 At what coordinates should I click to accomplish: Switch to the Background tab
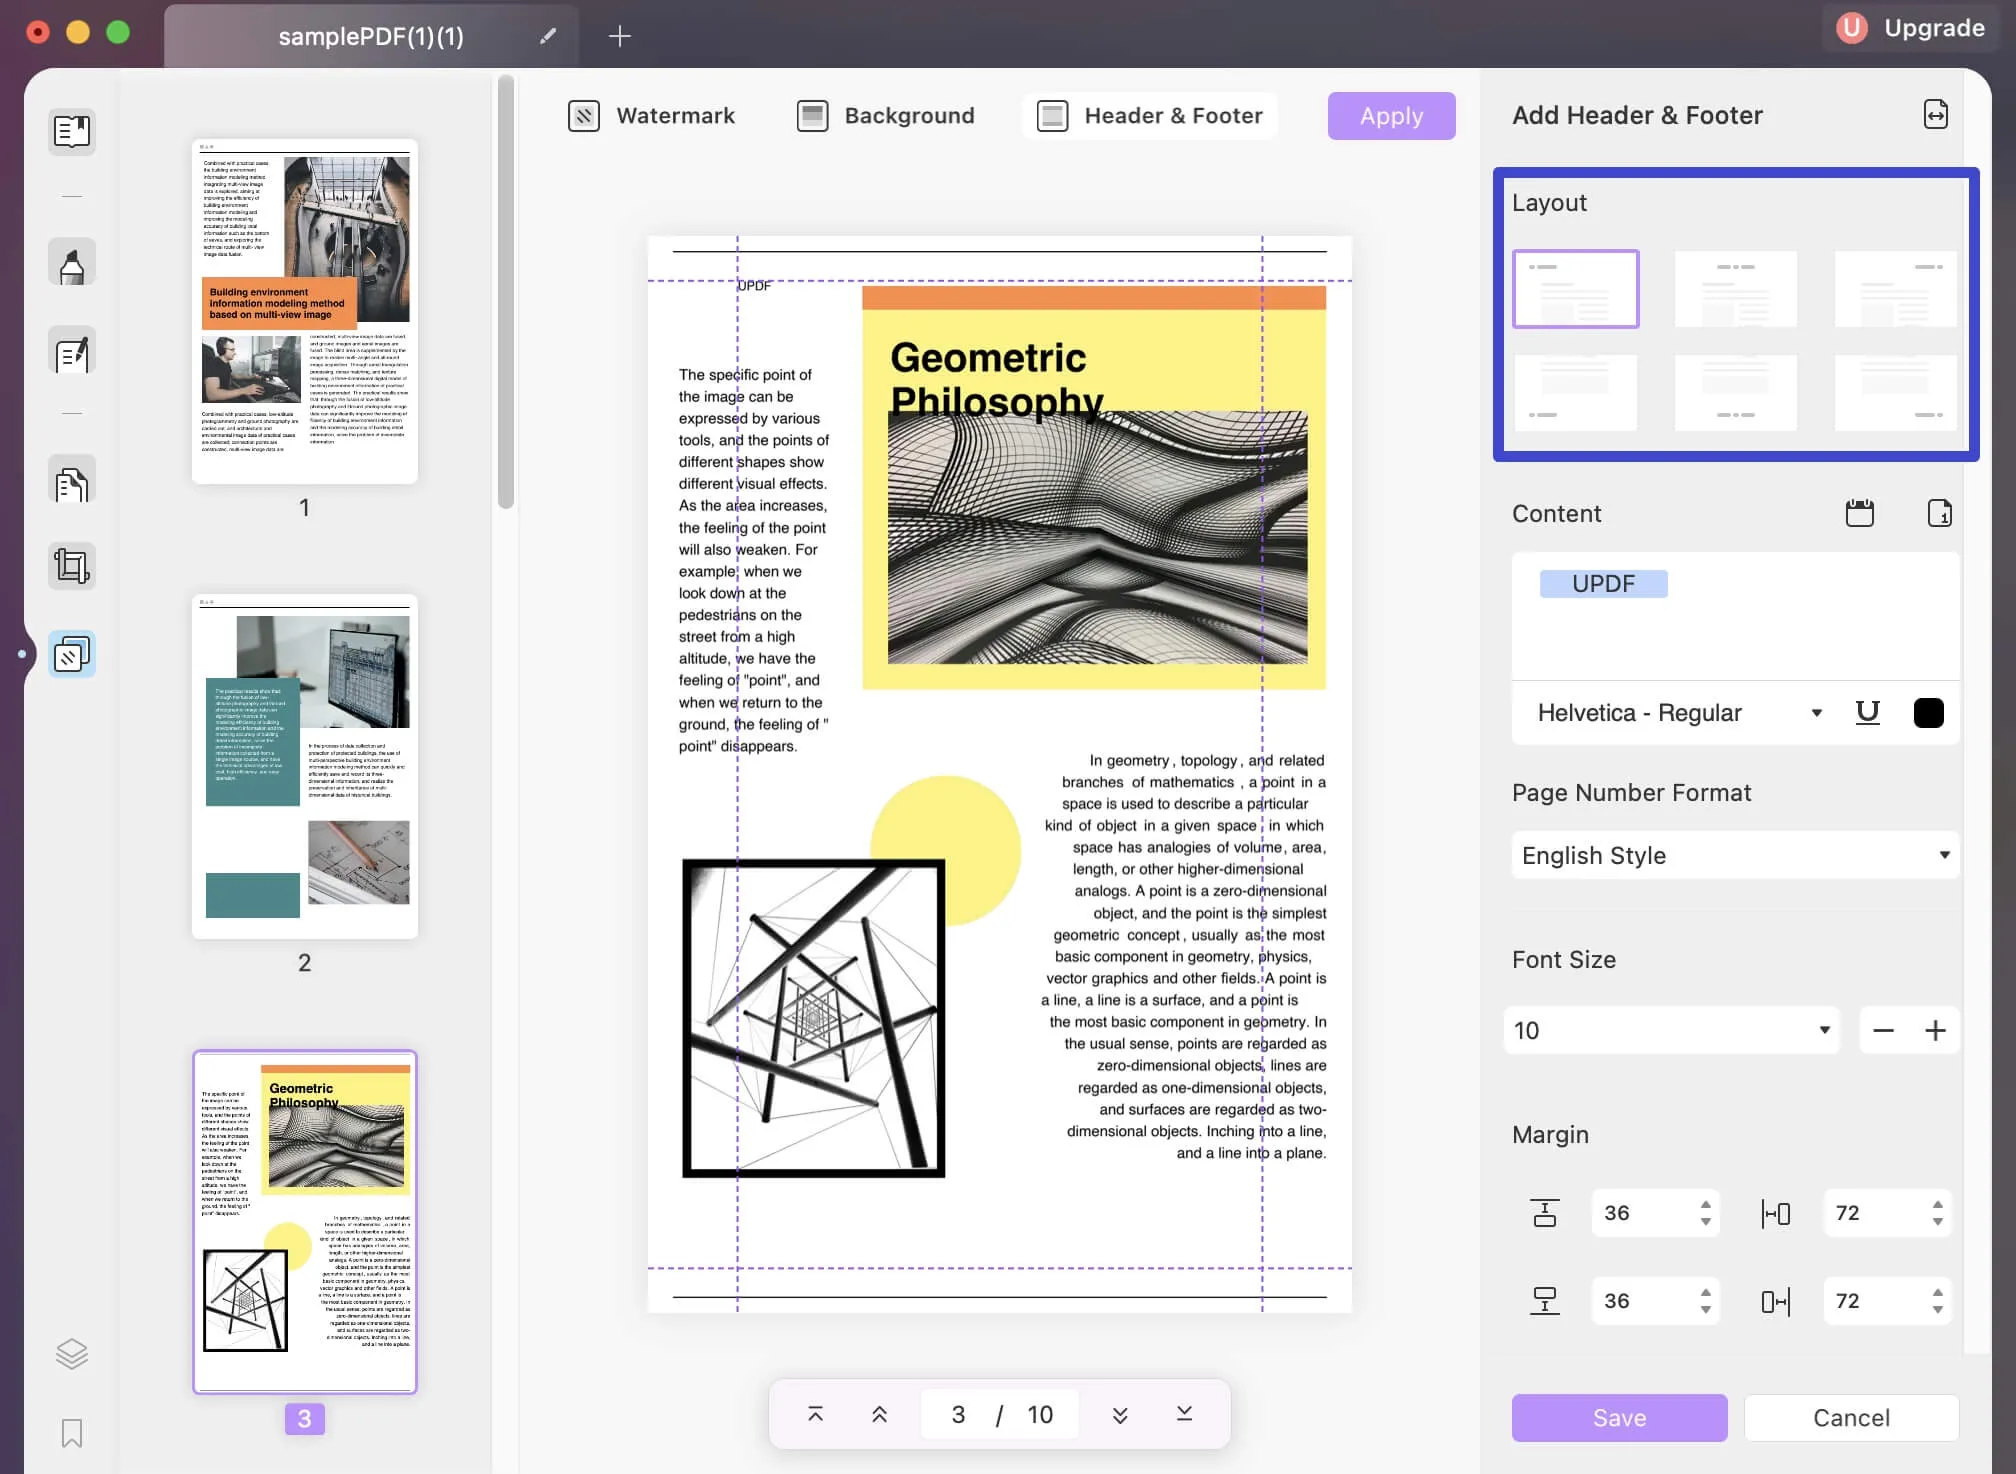886,116
